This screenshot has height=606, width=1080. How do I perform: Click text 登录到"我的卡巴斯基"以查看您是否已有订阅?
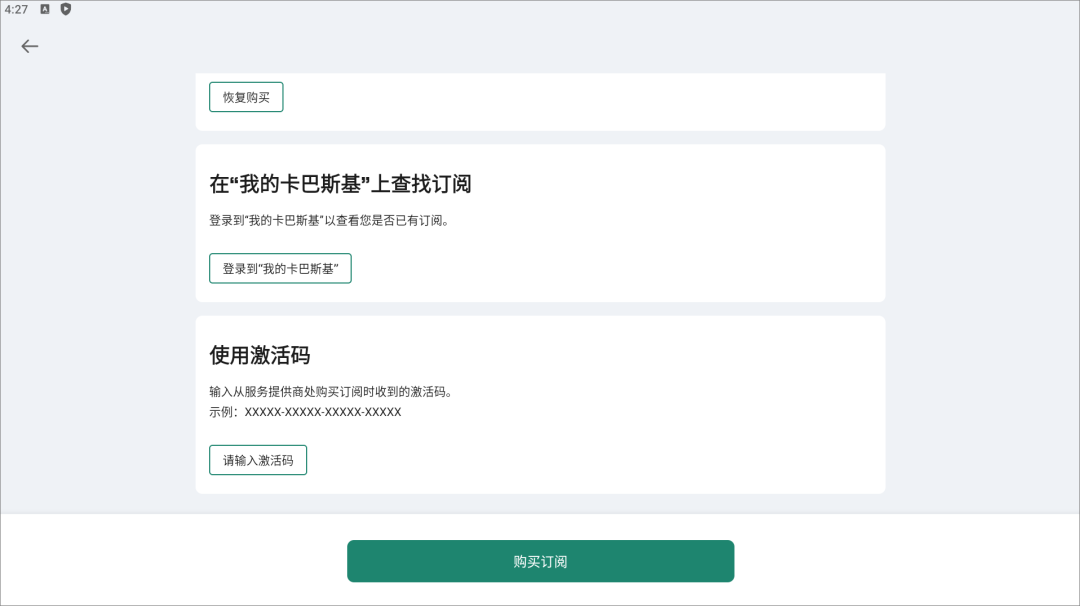tap(329, 220)
